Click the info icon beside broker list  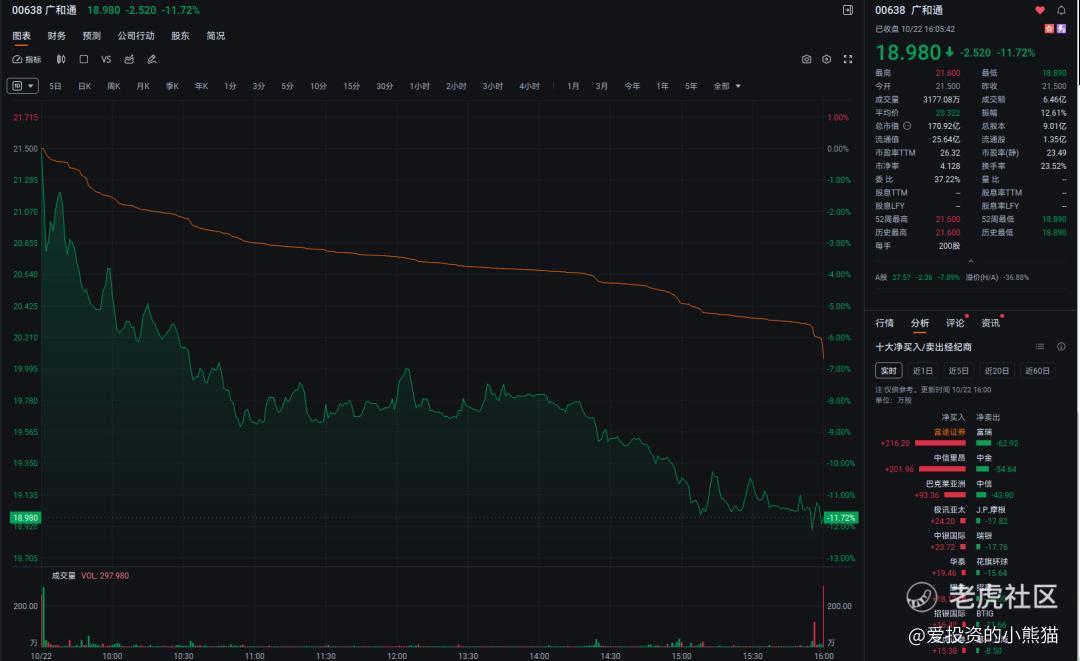tap(1061, 346)
